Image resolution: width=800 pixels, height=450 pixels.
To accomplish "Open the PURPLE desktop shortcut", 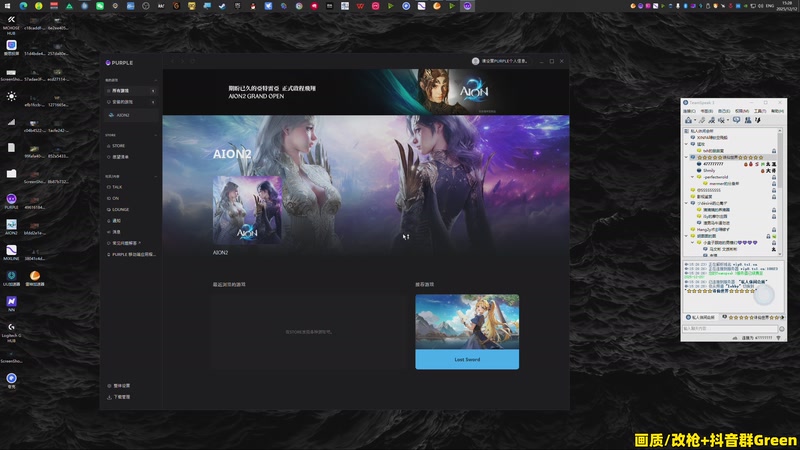I will (11, 201).
